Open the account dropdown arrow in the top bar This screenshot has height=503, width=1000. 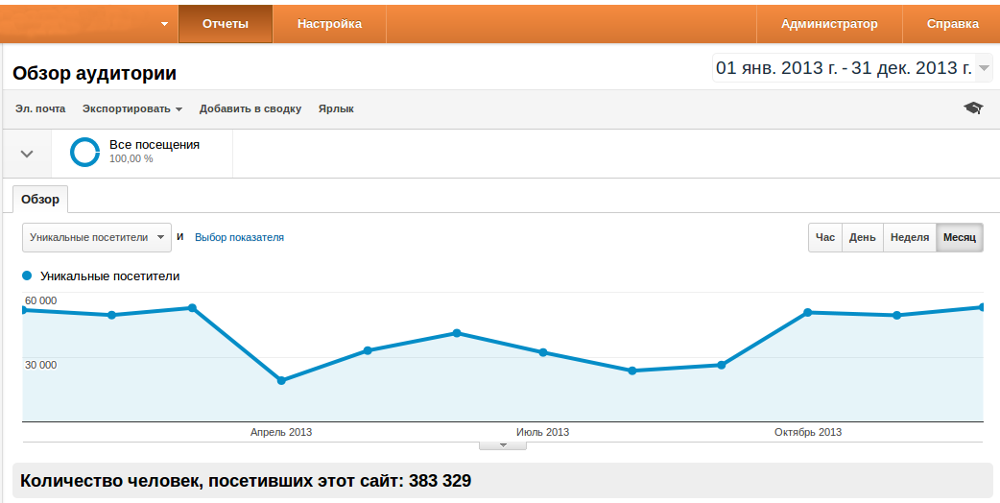click(x=164, y=25)
